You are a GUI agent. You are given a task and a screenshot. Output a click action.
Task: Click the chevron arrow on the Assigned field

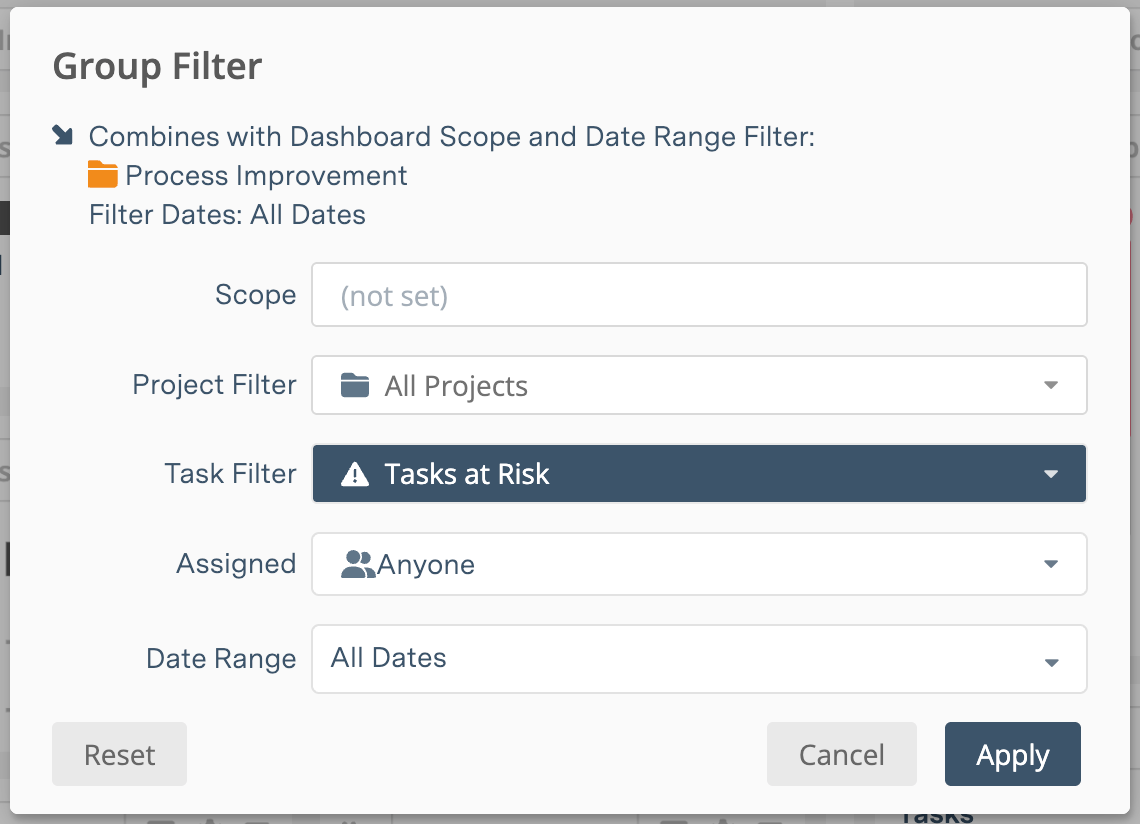(1051, 563)
